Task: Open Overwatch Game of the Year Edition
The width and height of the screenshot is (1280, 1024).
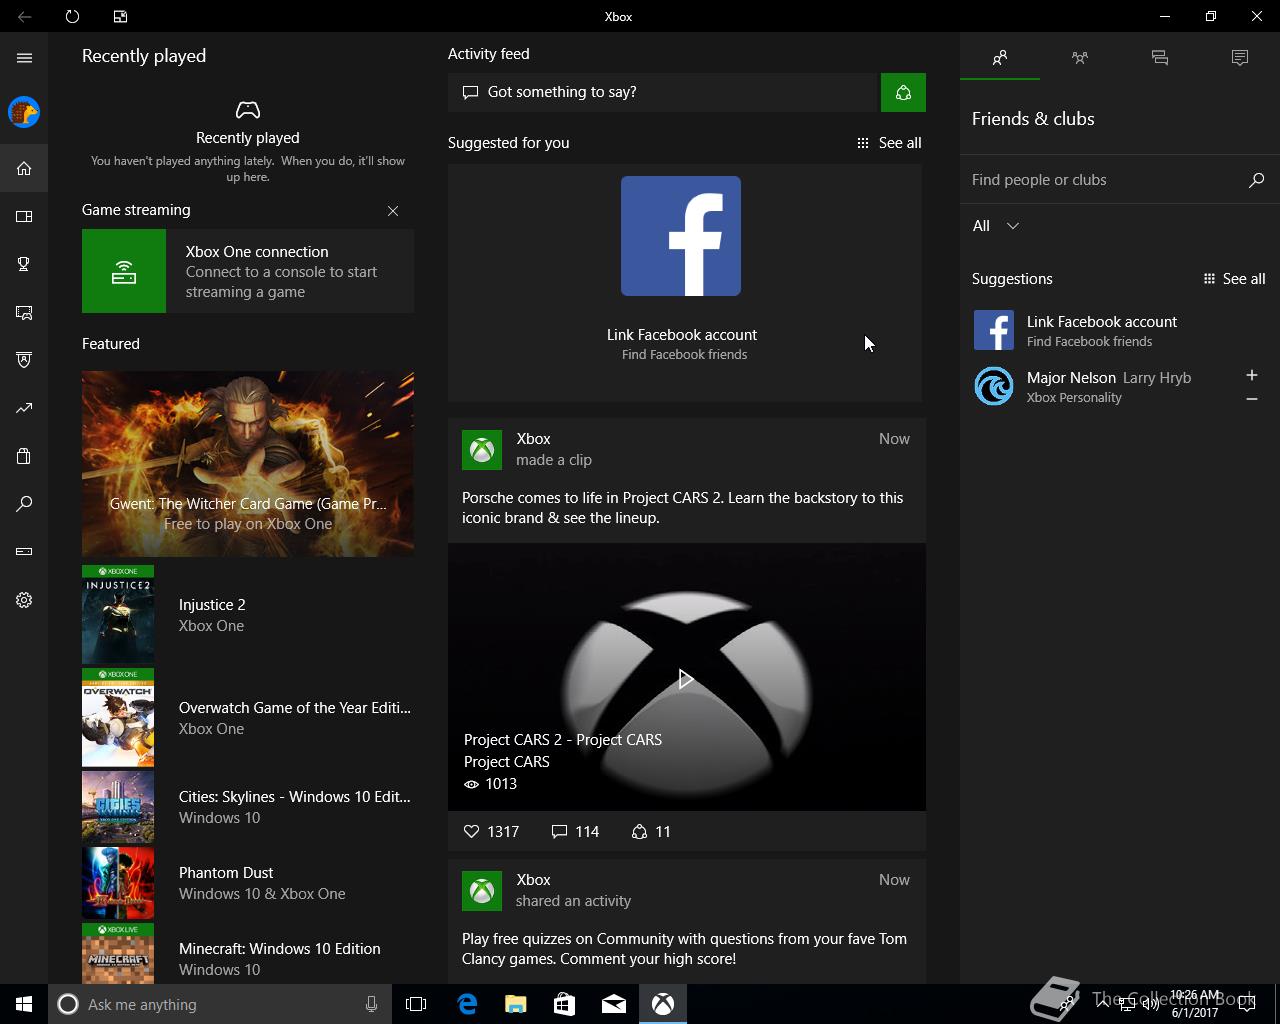Action: [x=248, y=718]
